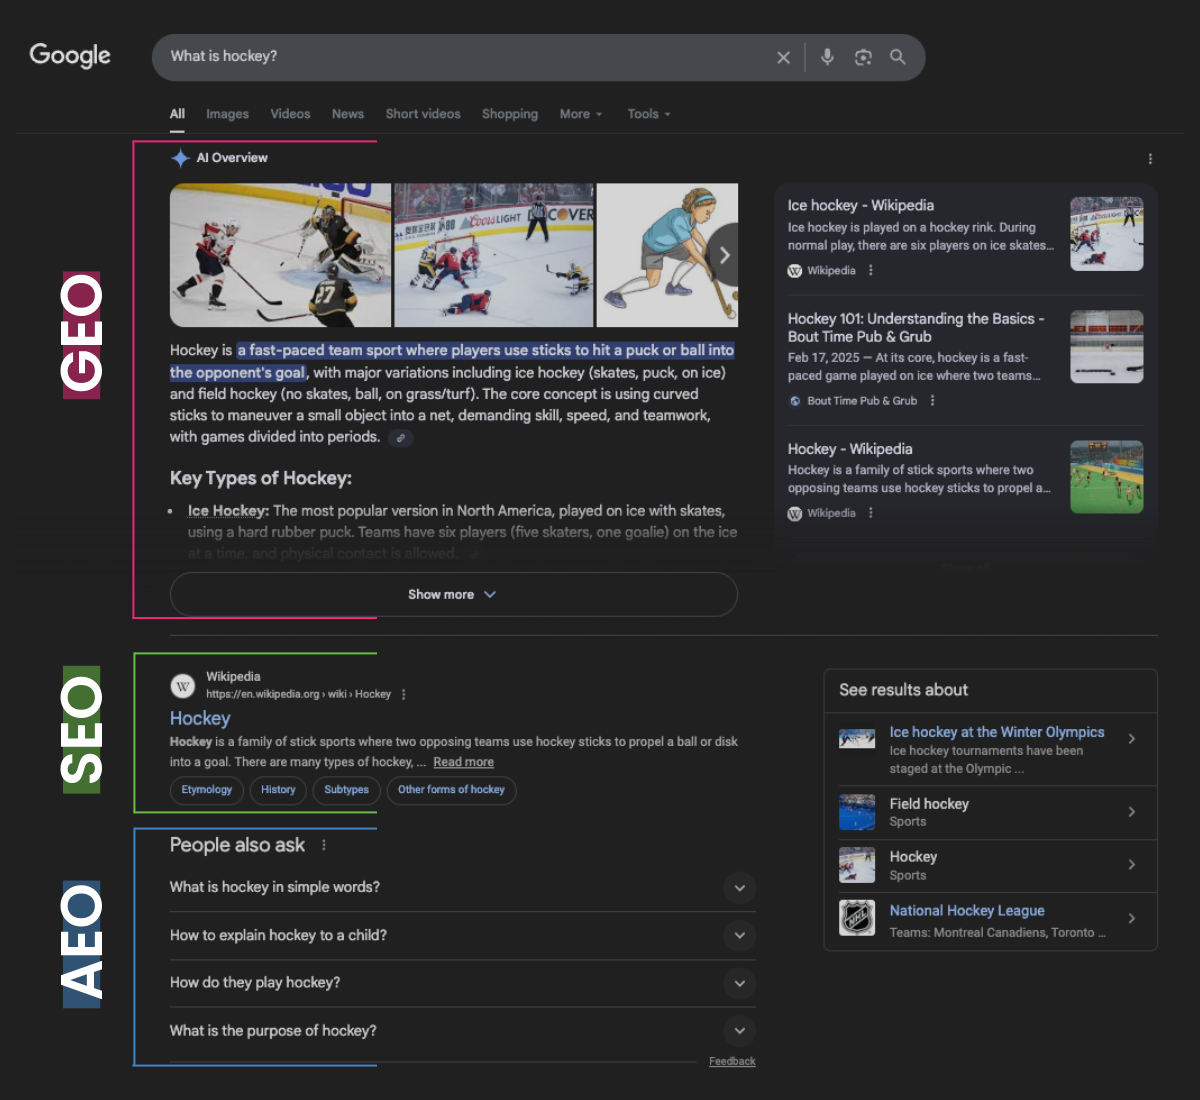The image size is (1200, 1100).
Task: Open 'Ice hockey - Wikipedia' source title
Action: 860,205
